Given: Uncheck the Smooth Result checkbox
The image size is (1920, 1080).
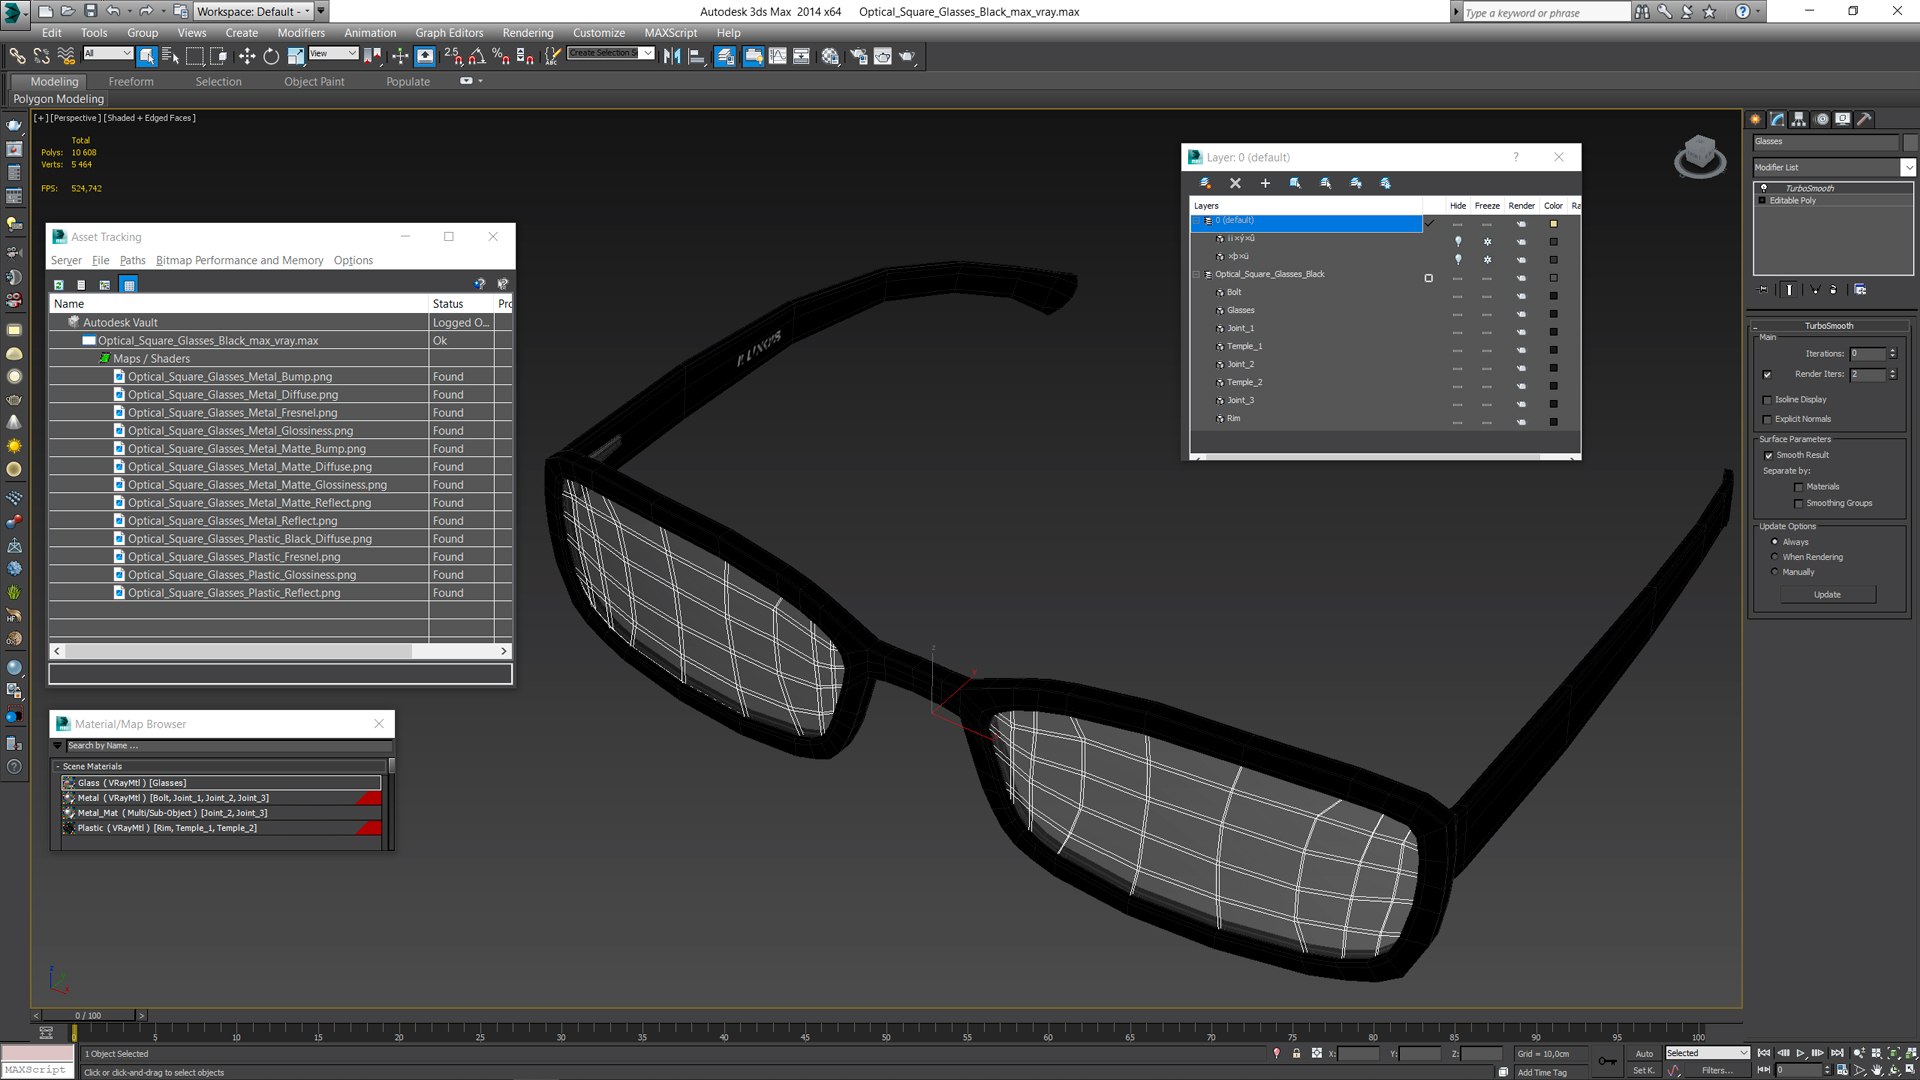Looking at the screenshot, I should [x=1768, y=455].
